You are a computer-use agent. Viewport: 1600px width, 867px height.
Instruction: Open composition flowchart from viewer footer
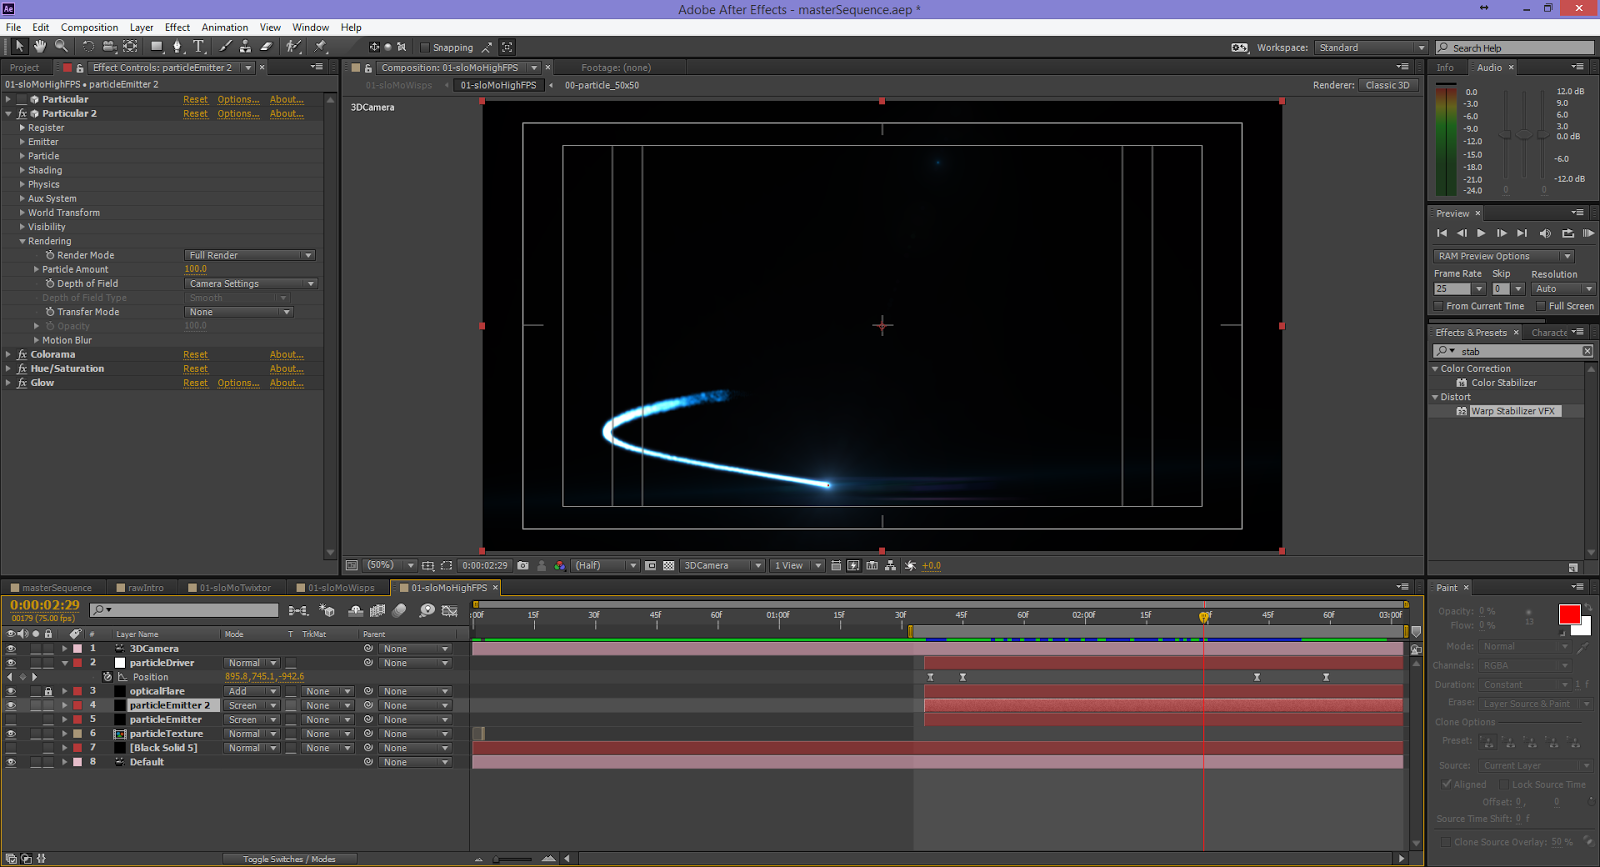coord(891,565)
